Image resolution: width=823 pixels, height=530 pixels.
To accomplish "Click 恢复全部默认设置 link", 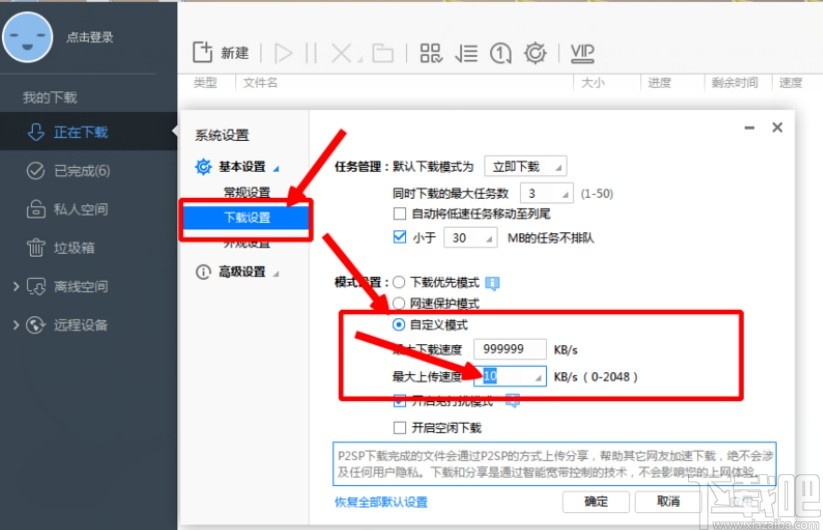I will point(381,502).
